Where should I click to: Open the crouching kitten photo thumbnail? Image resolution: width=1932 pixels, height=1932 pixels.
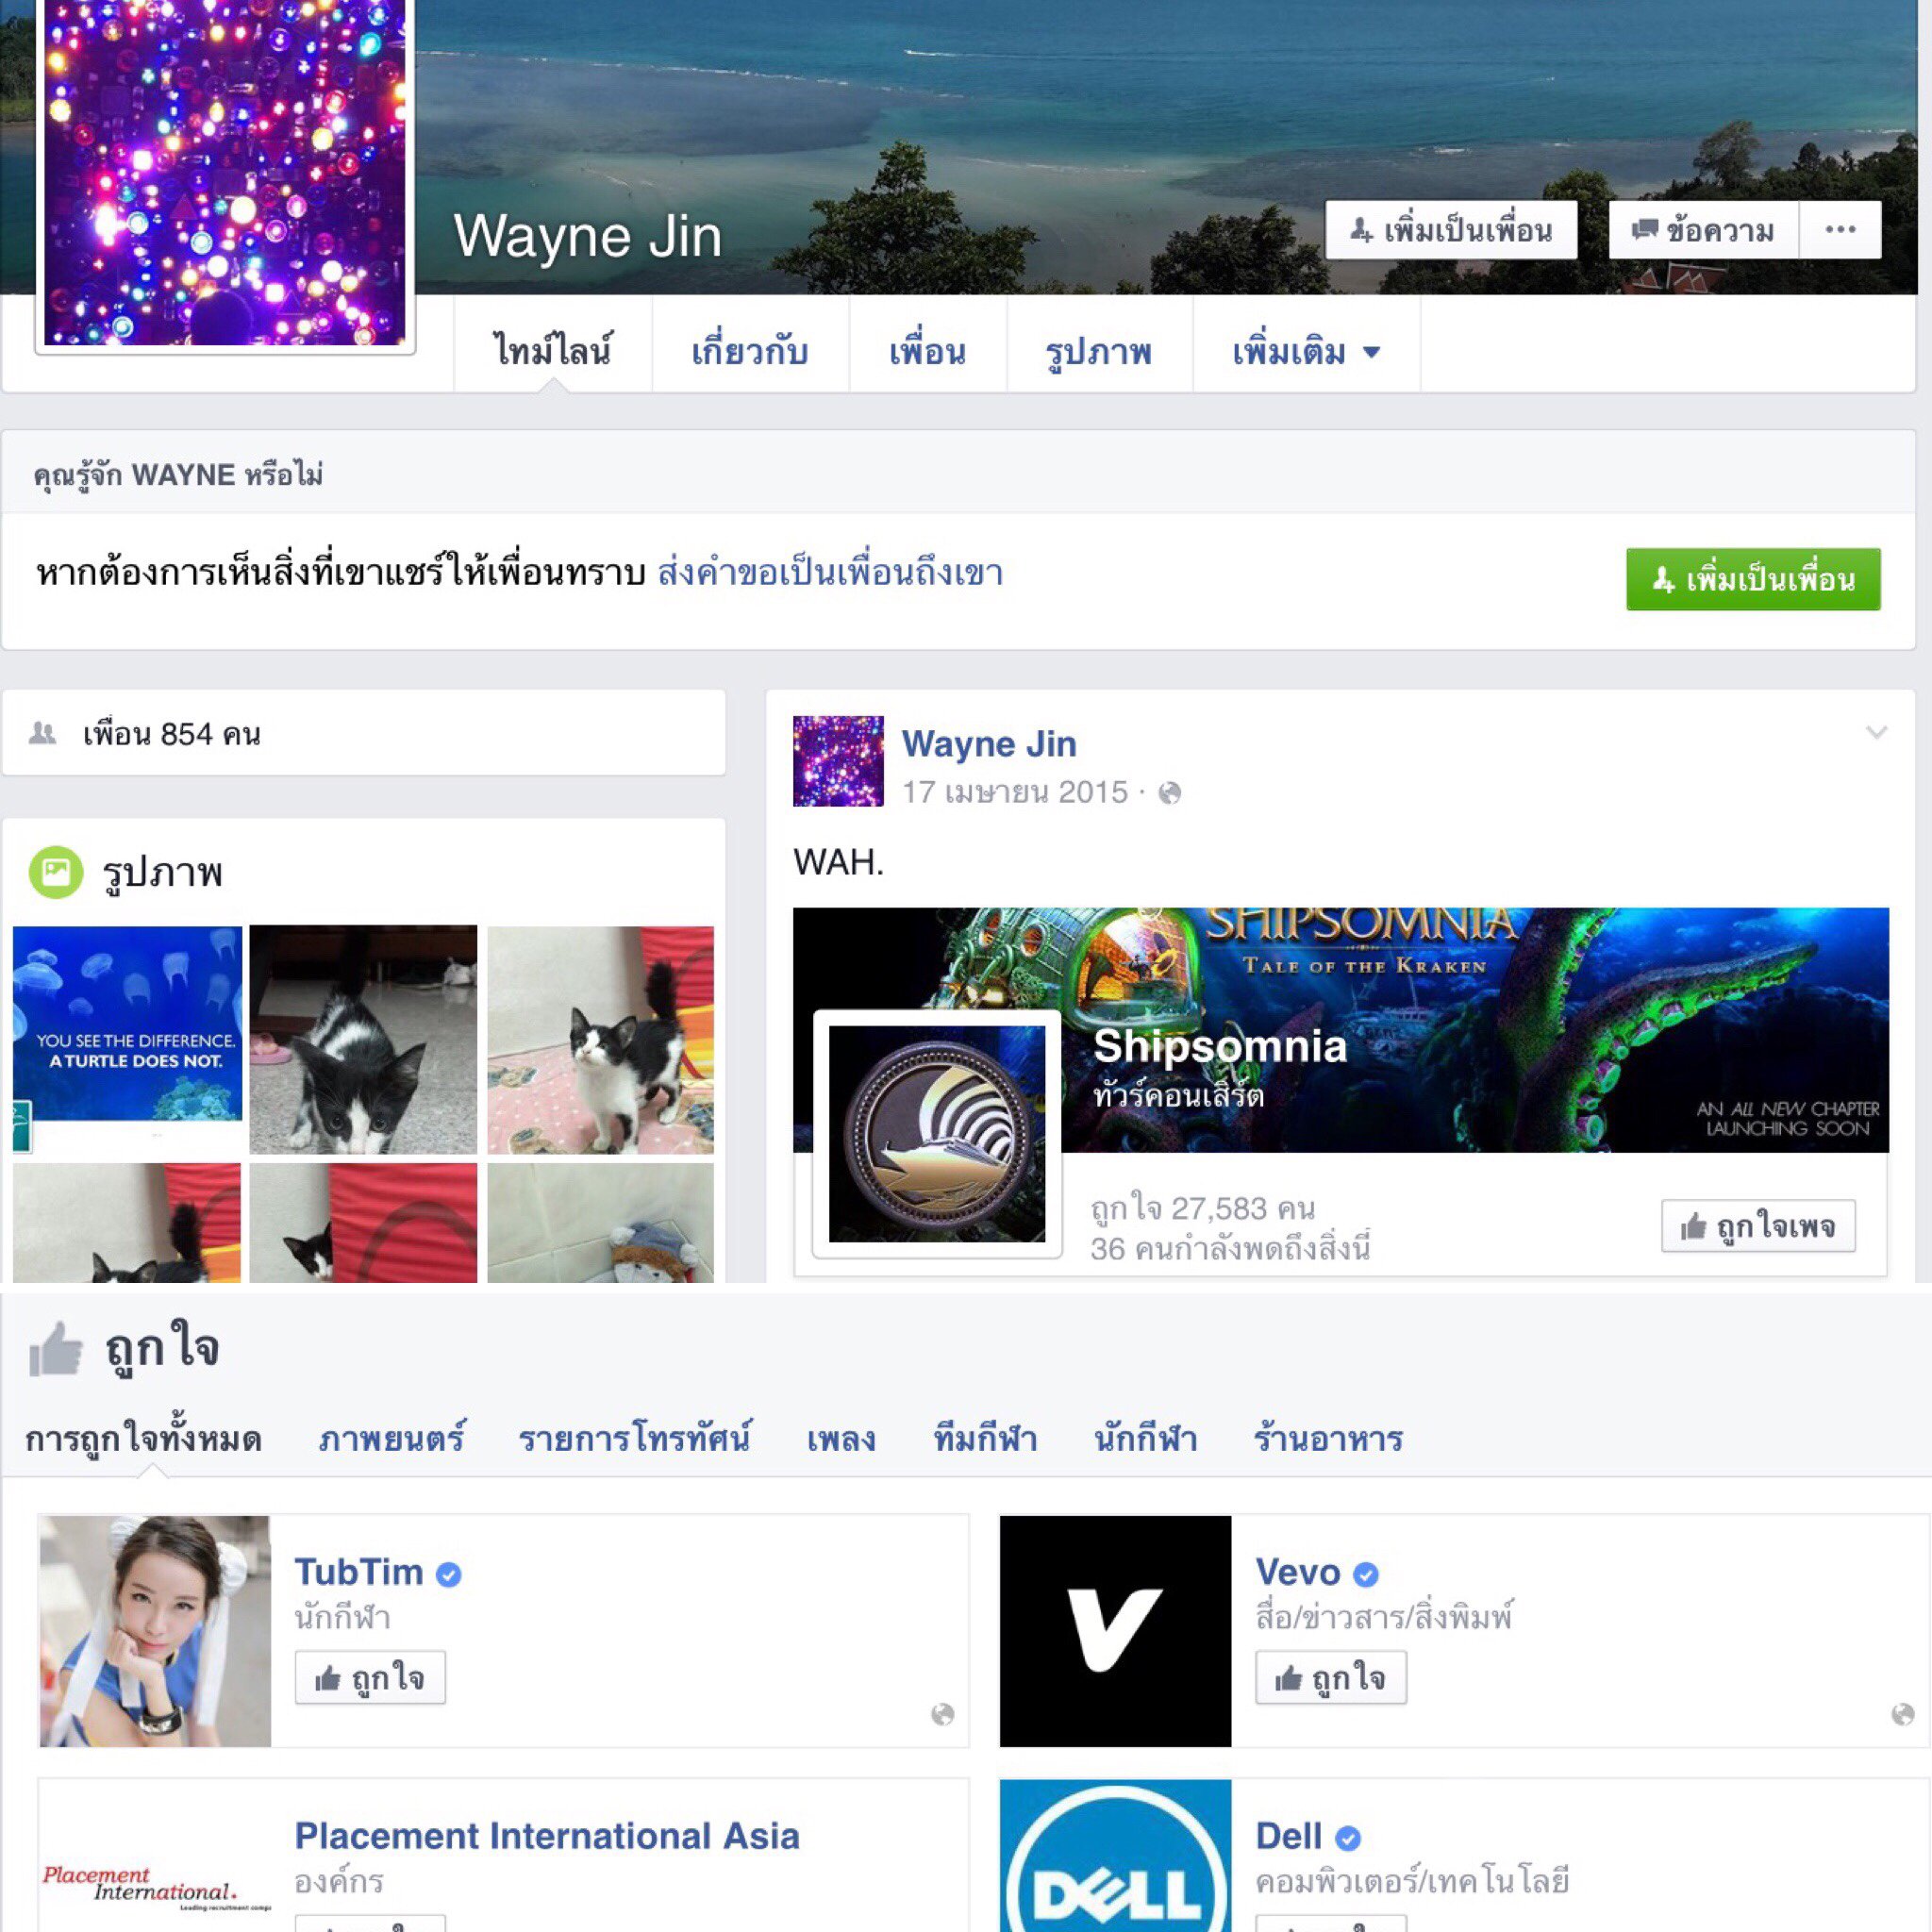pyautogui.click(x=363, y=1039)
